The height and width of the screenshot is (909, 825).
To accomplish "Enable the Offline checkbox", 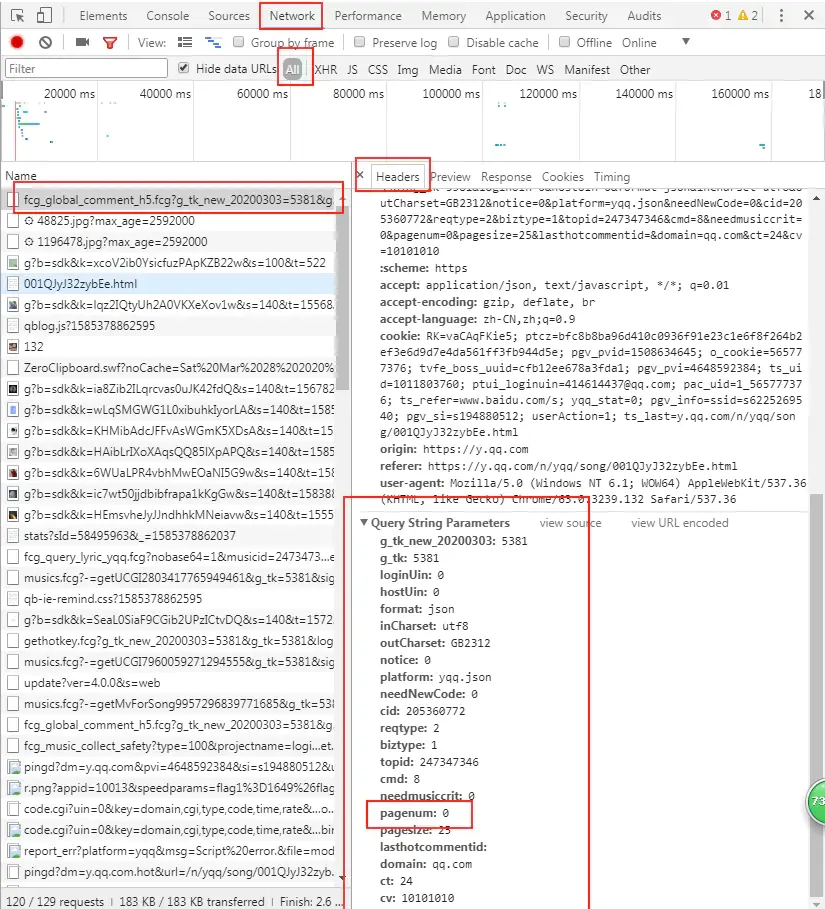I will [x=564, y=42].
